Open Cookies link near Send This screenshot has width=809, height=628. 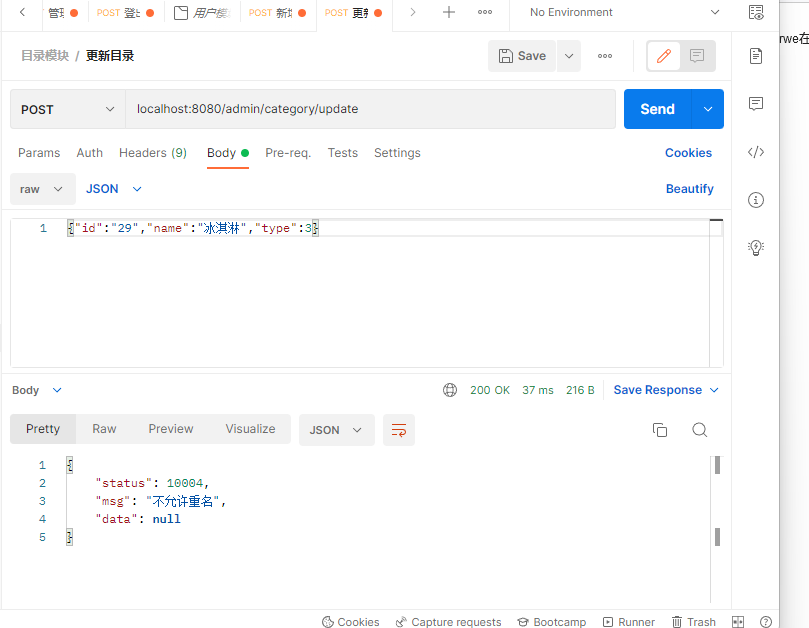pos(688,153)
